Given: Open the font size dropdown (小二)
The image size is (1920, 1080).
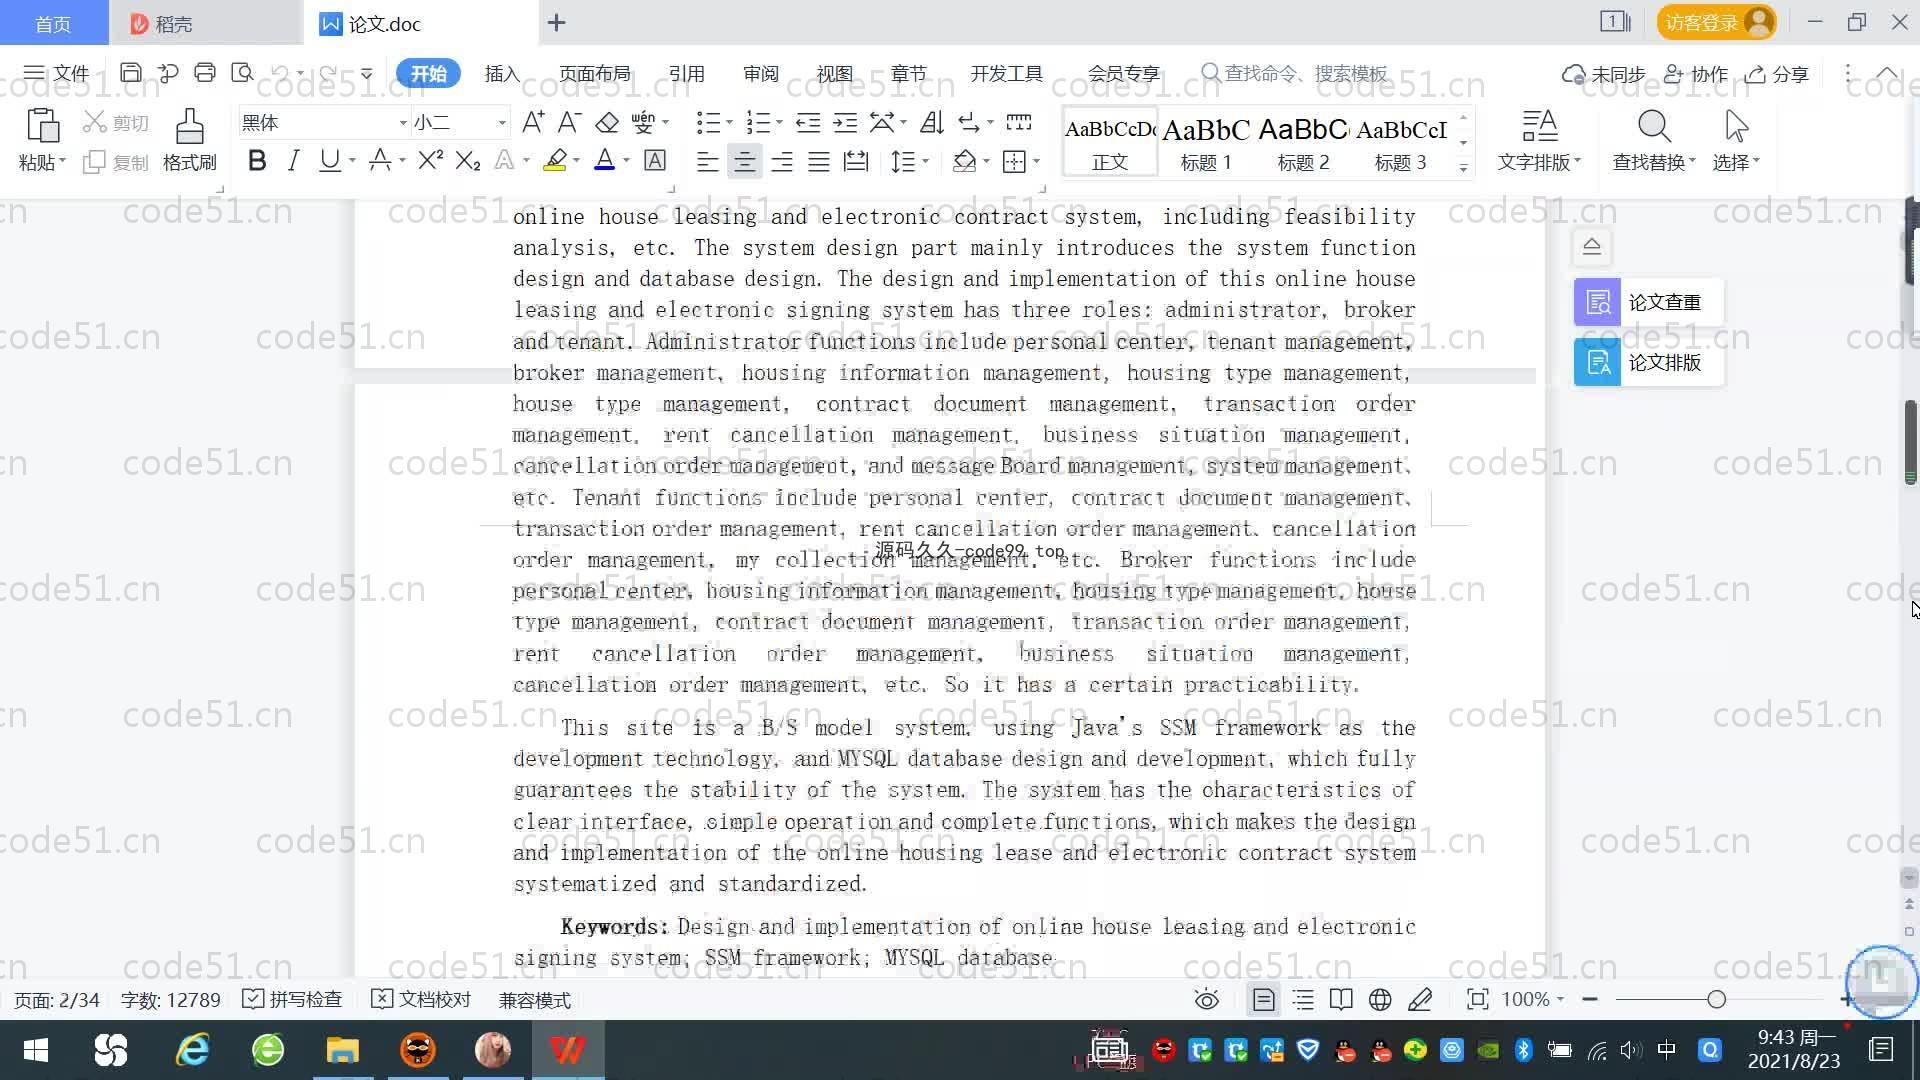Looking at the screenshot, I should 502,123.
